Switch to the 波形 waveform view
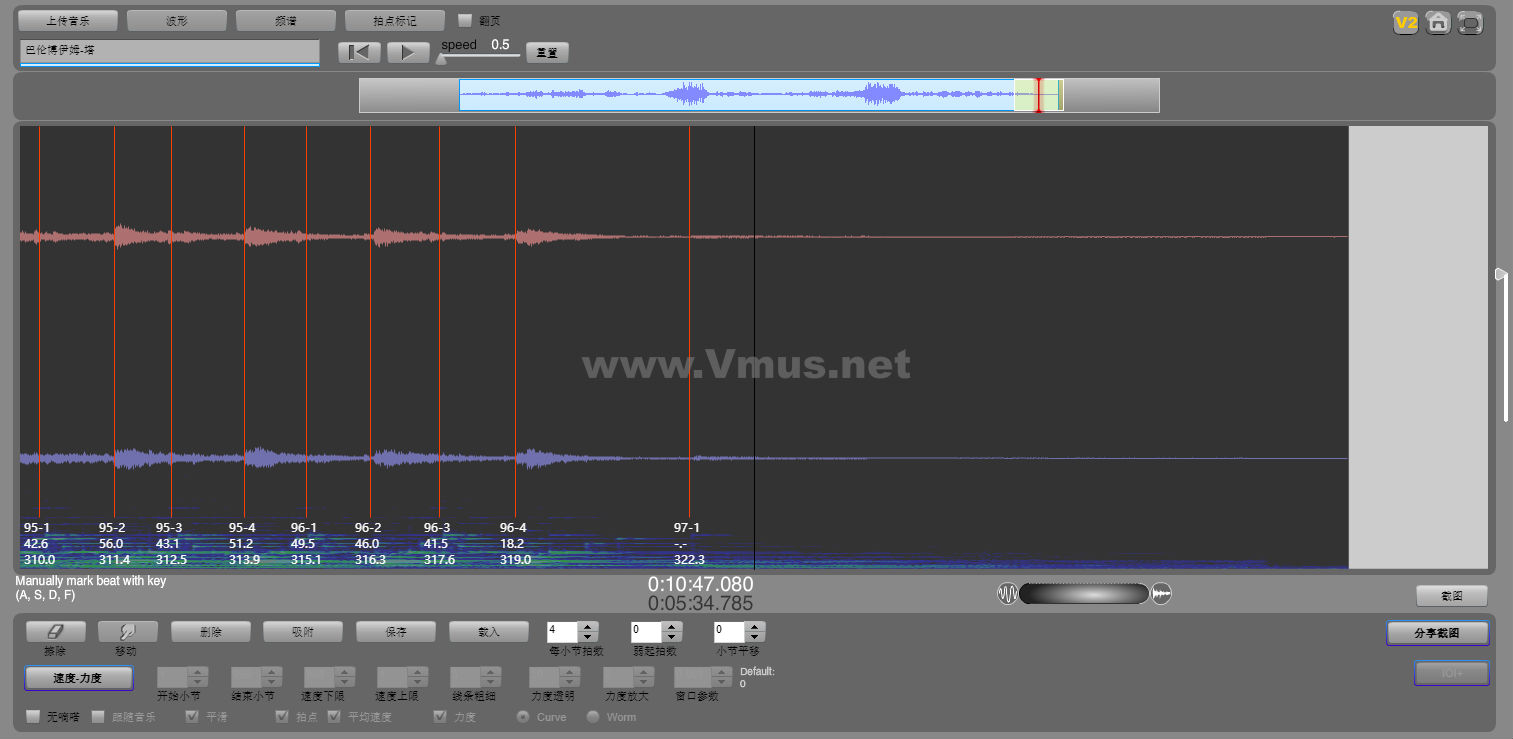This screenshot has height=739, width=1513. pos(177,20)
